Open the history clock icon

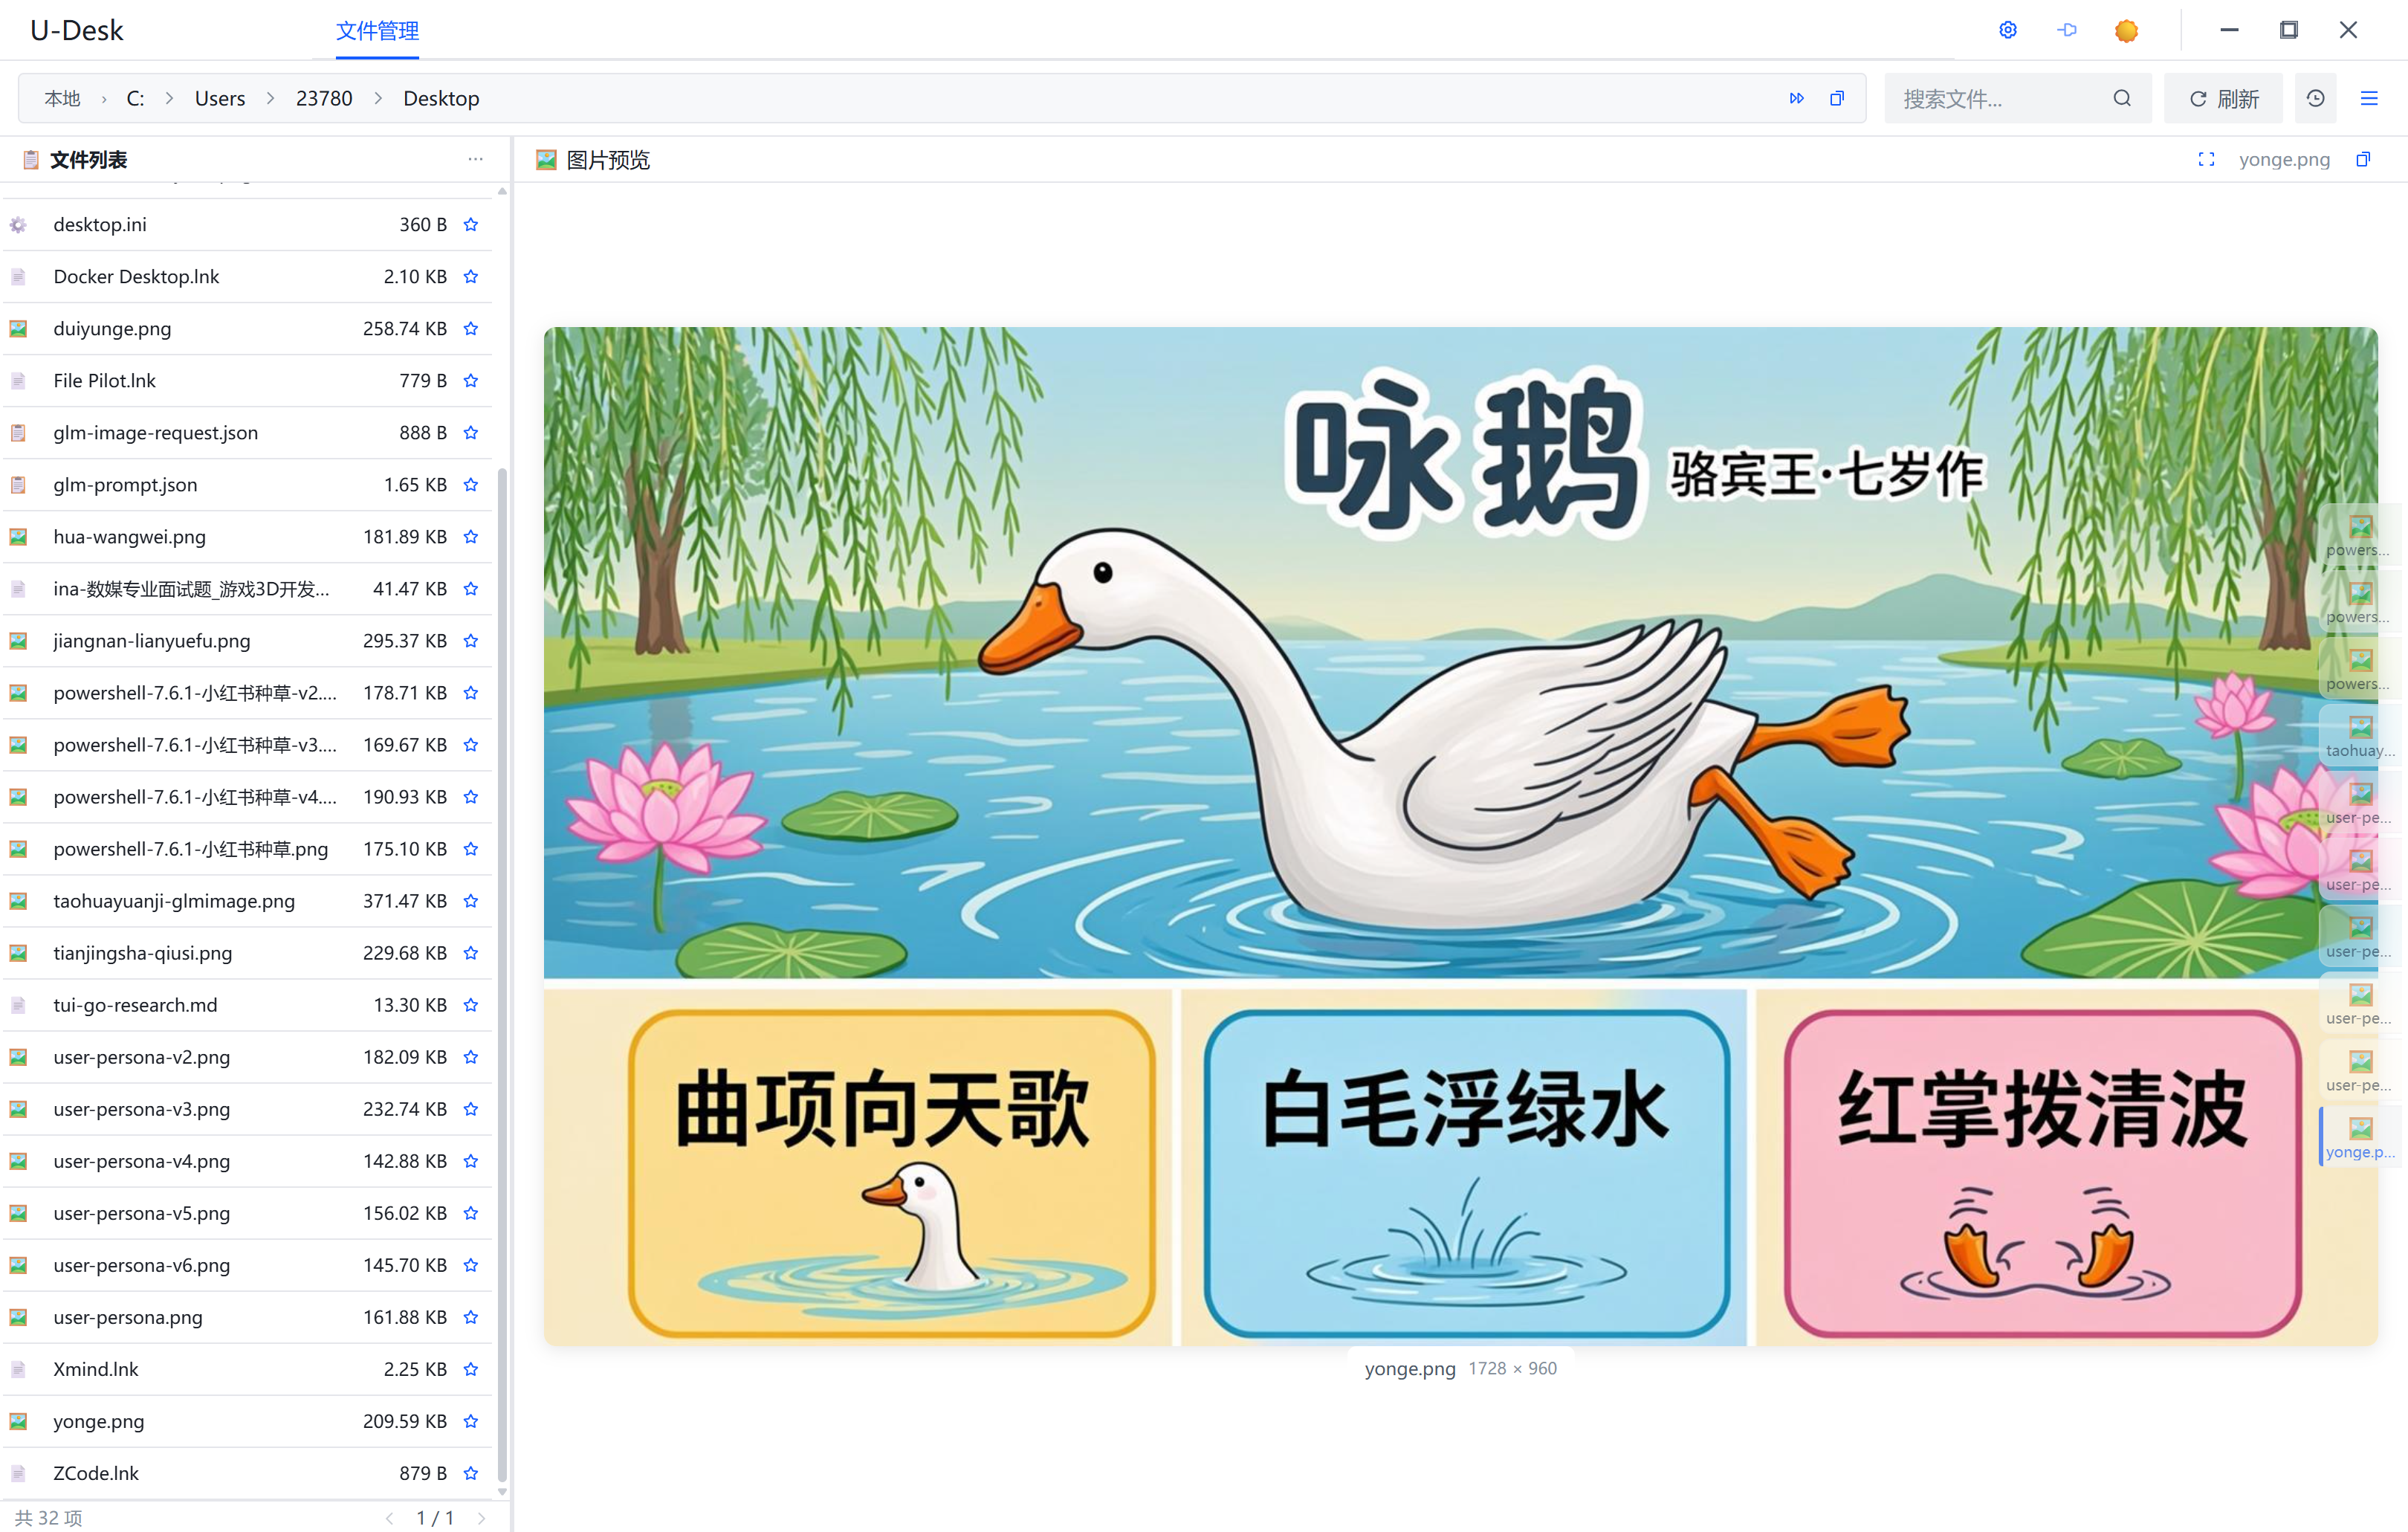(2315, 98)
